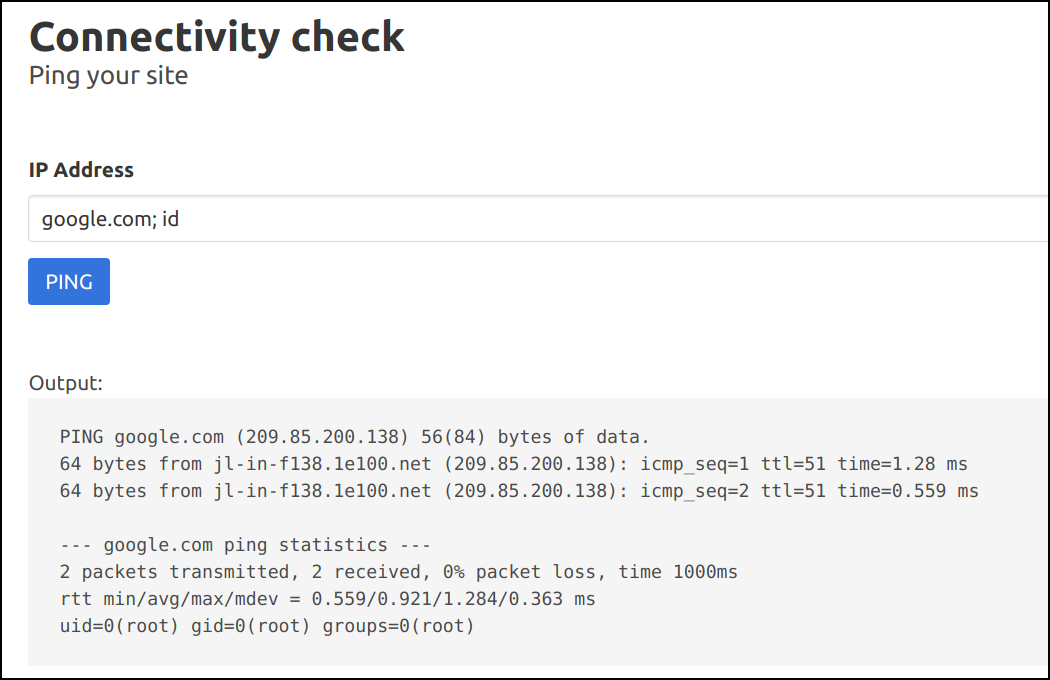Click the "Ping your site" subtitle
Screen dimensions: 1050x680
coord(107,75)
